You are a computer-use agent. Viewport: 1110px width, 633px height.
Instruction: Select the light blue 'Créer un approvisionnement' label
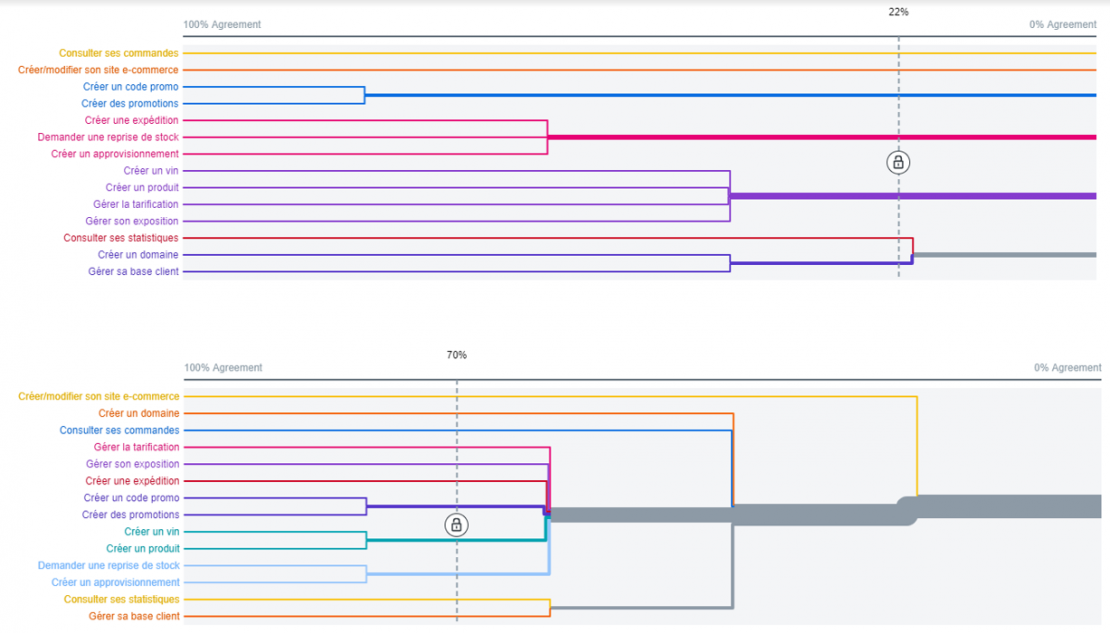point(115,582)
